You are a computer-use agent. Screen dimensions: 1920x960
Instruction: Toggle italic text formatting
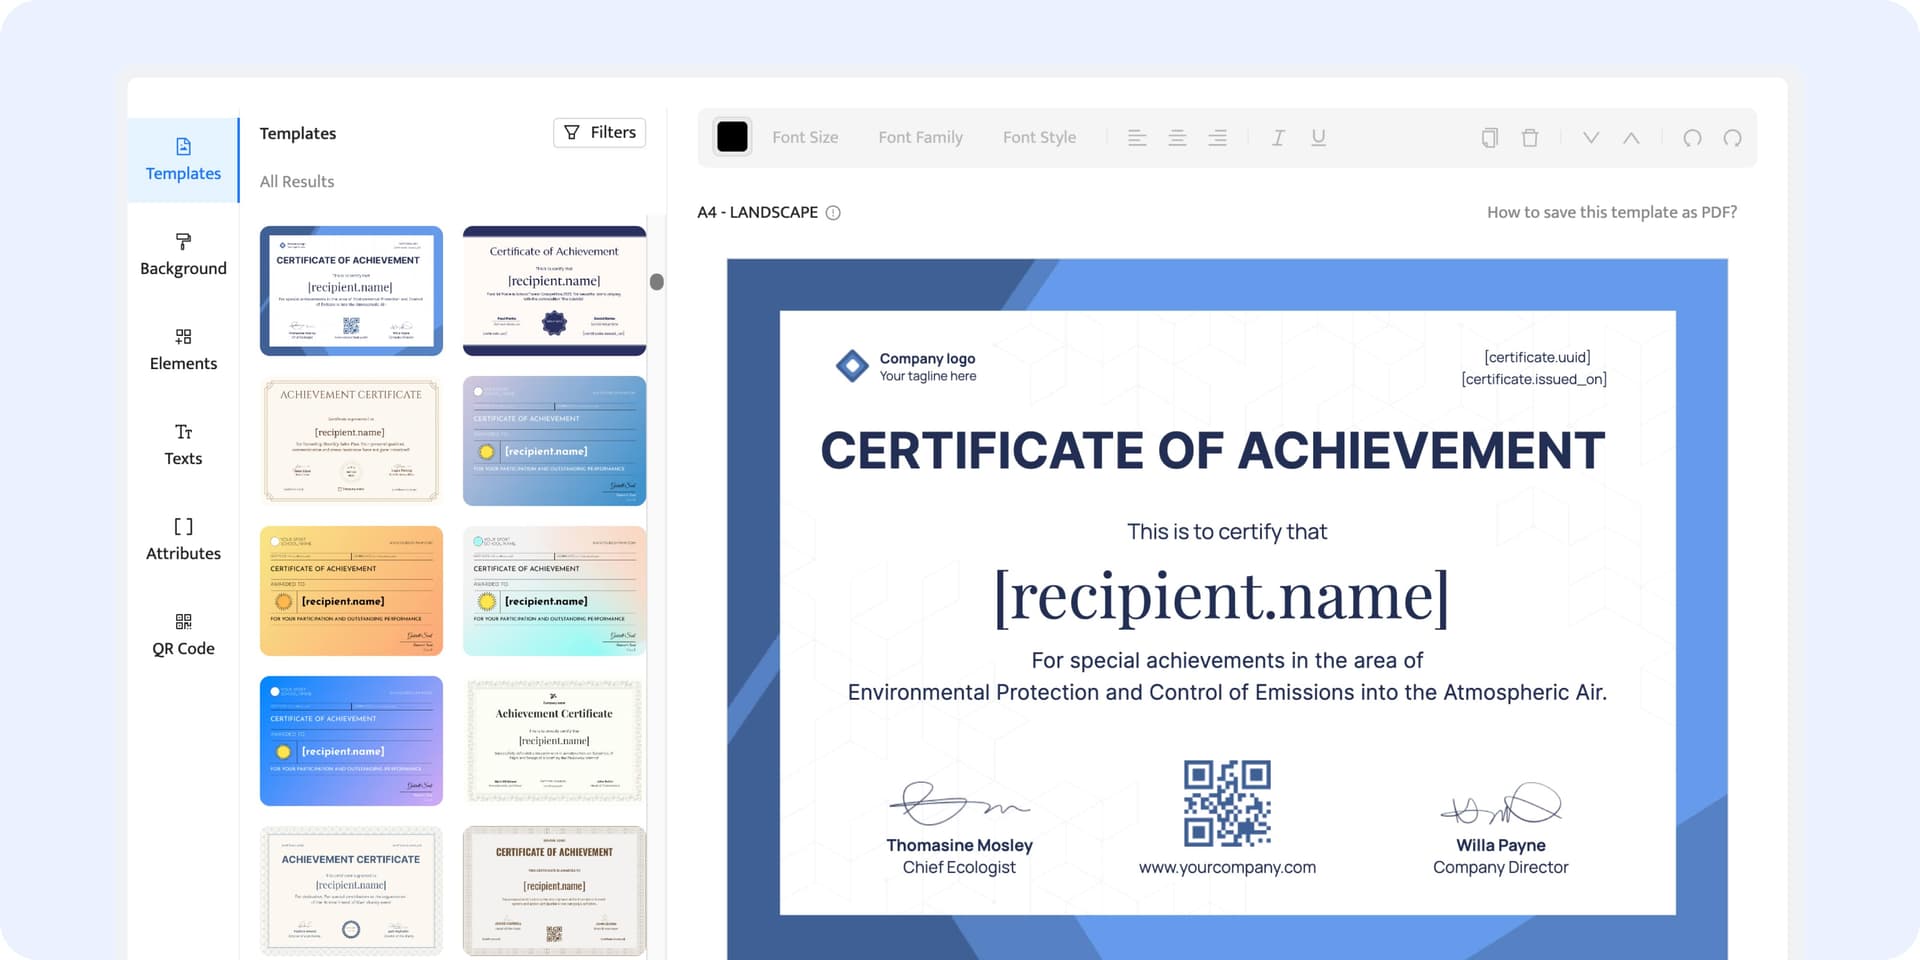(1278, 138)
